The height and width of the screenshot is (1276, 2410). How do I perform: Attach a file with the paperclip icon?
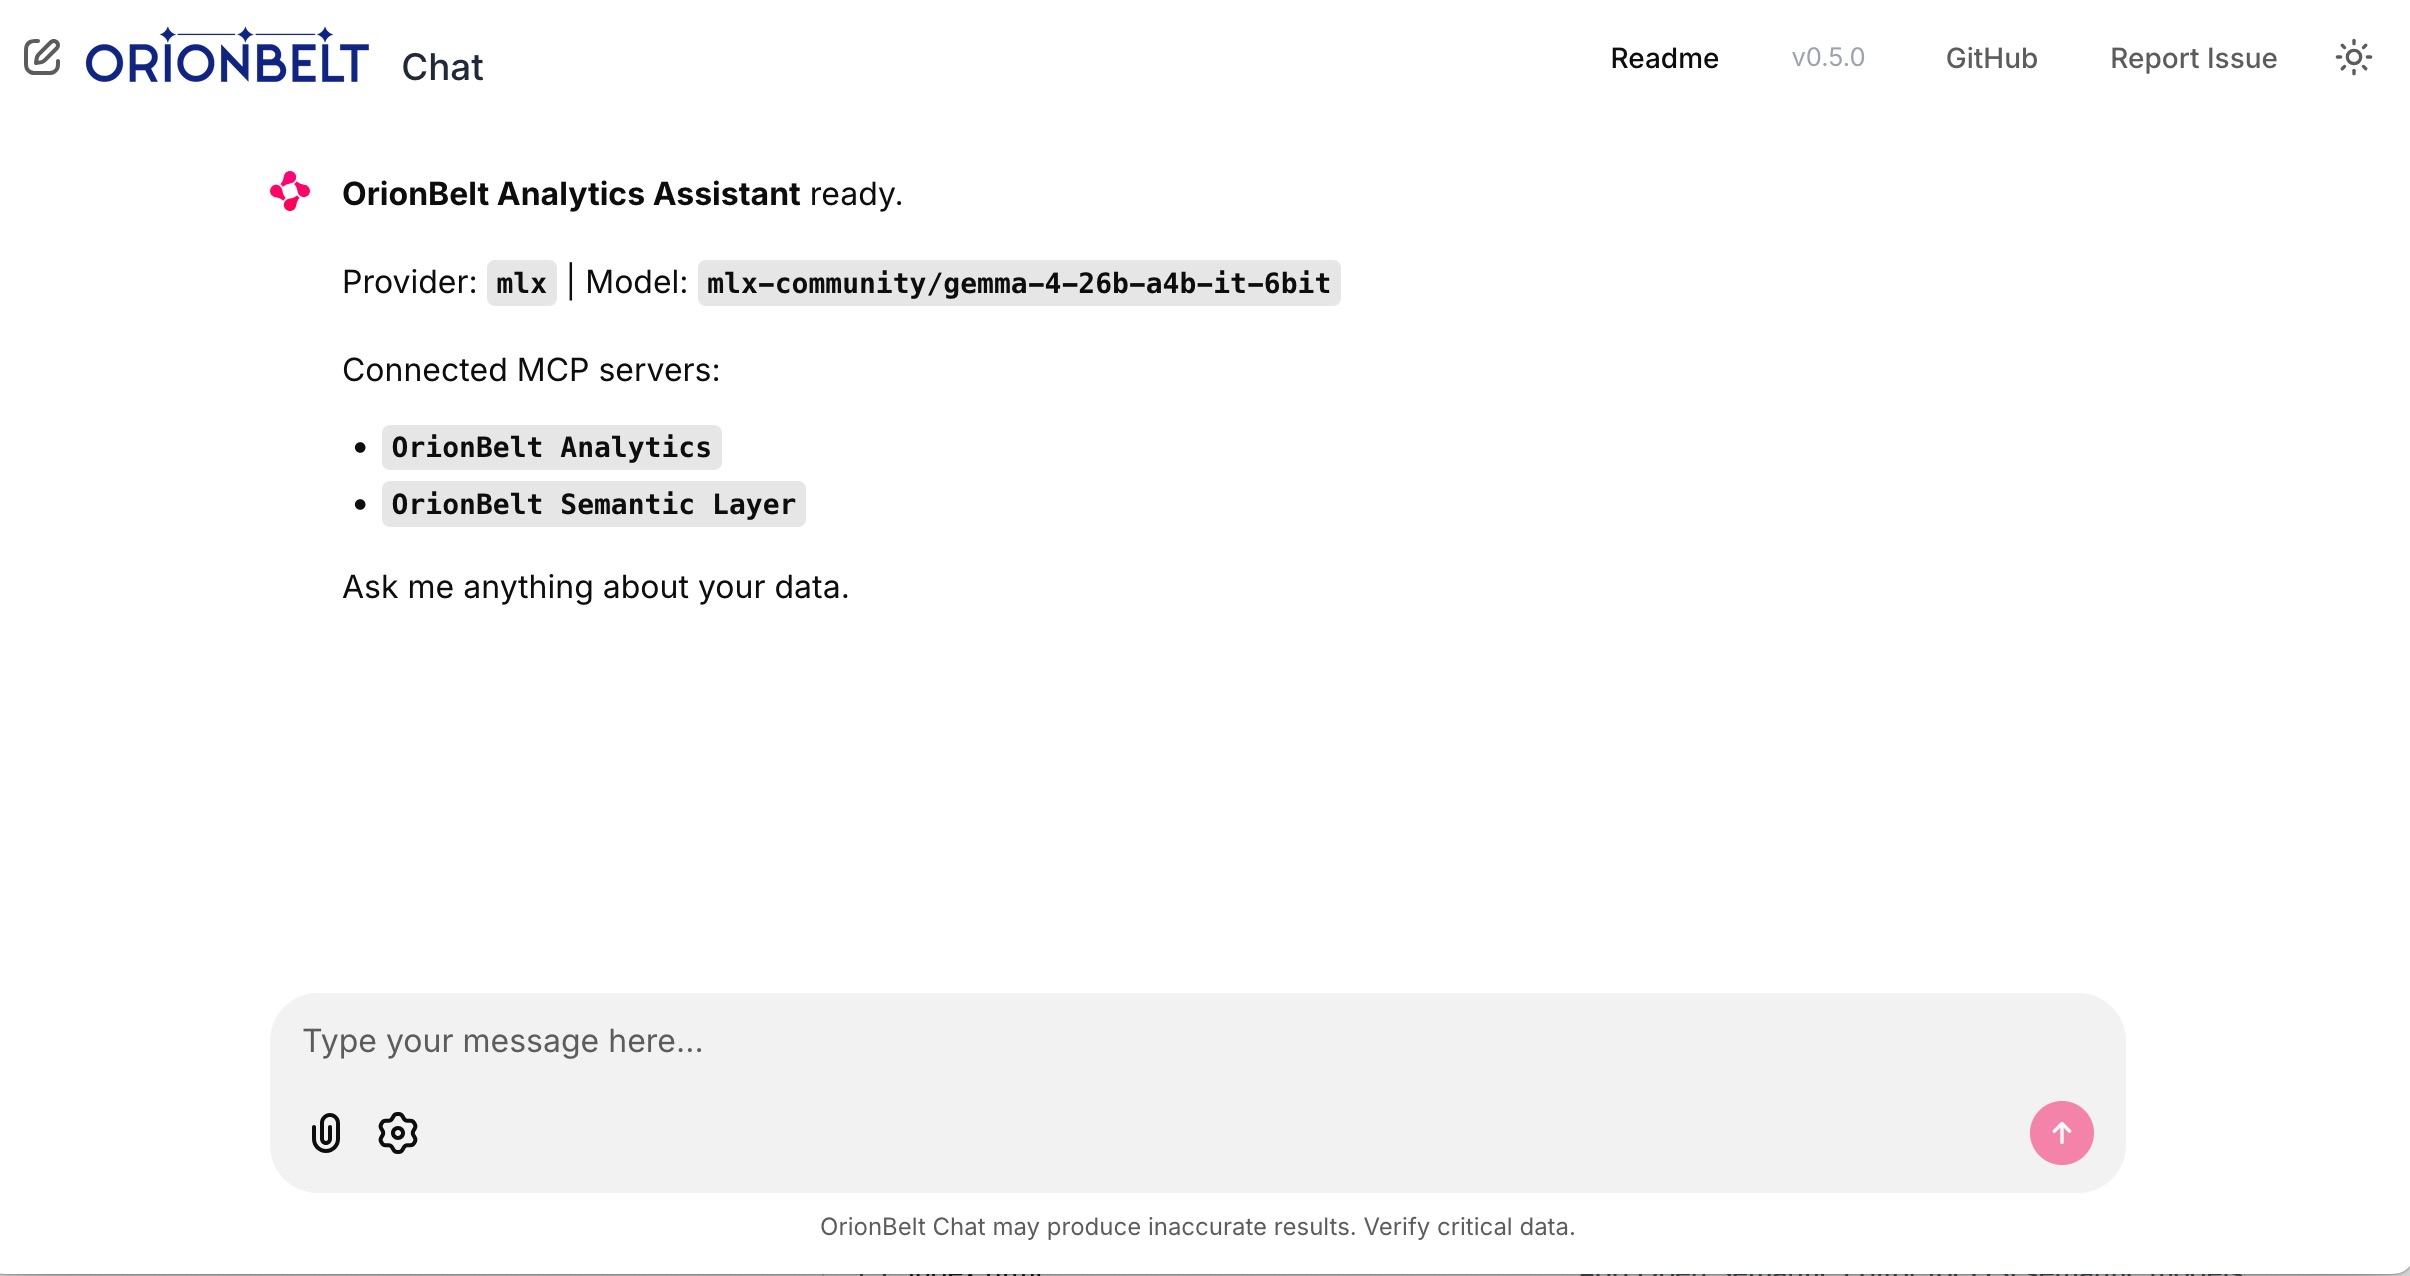point(324,1133)
